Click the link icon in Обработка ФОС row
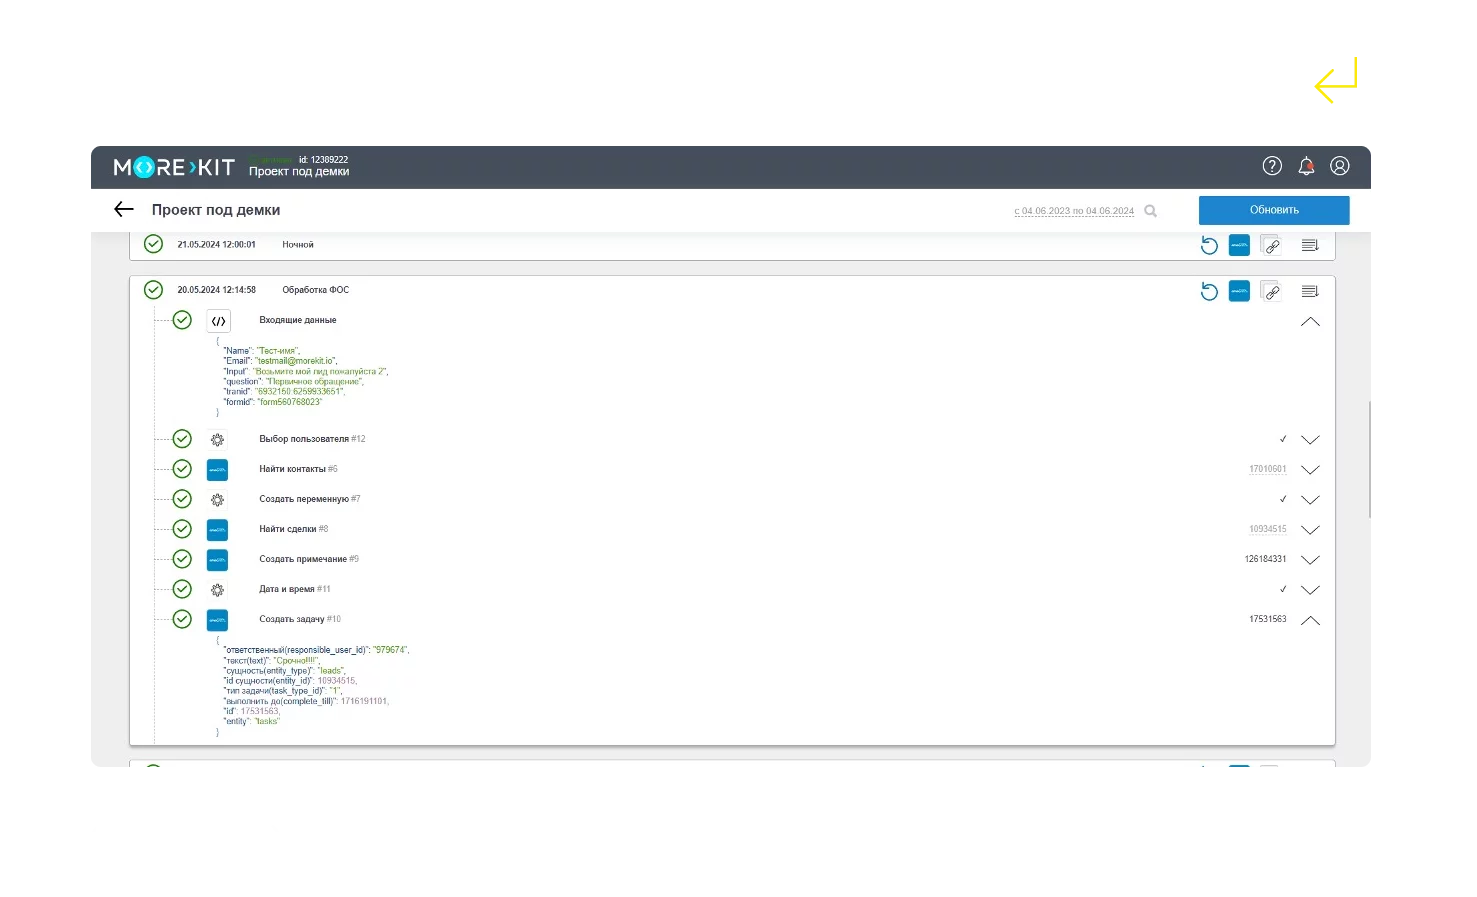Viewport: 1477px width, 897px height. pos(1271,291)
